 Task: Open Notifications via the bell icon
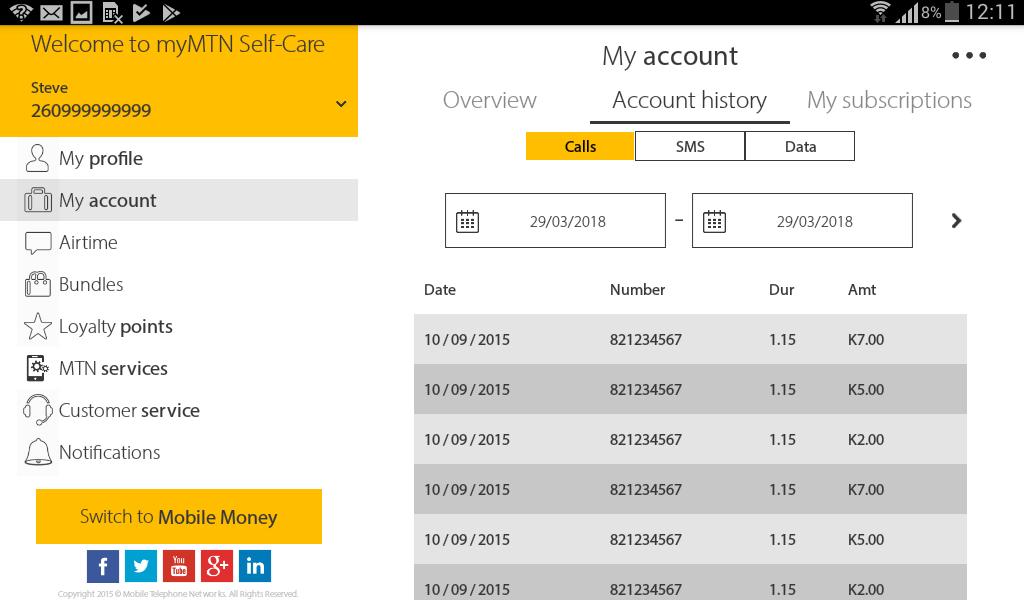(x=37, y=452)
